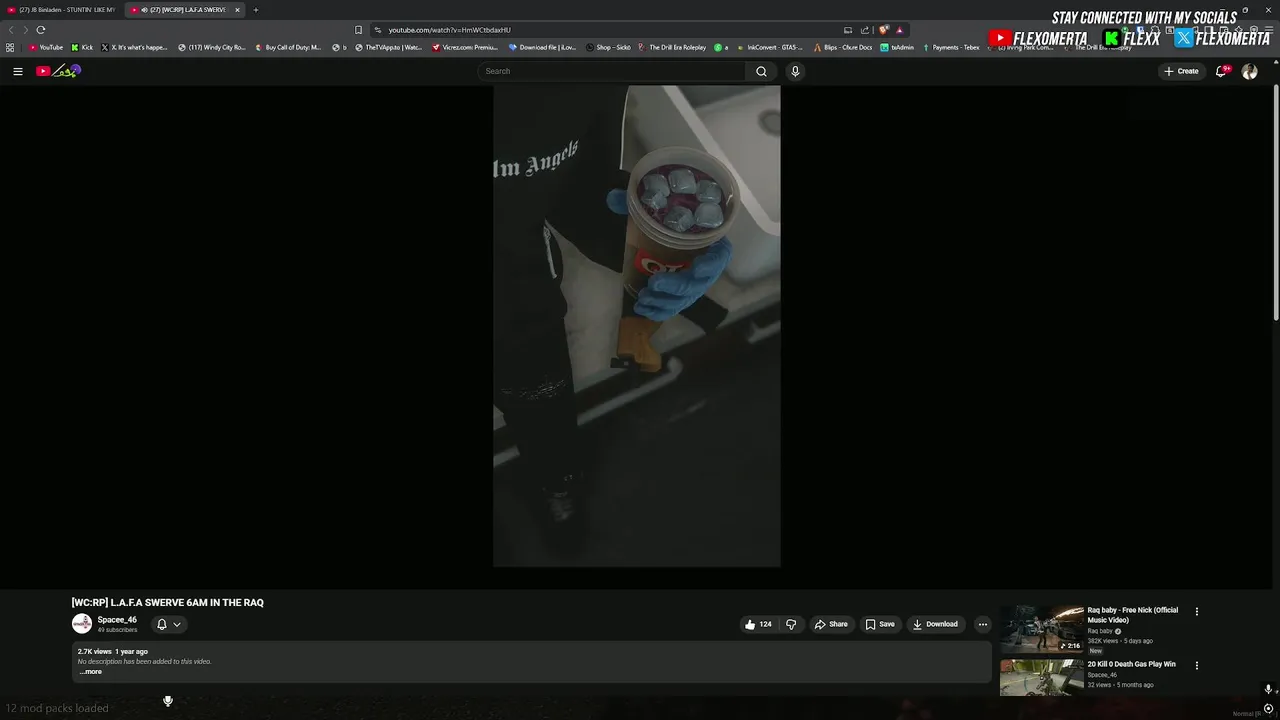Open the Buy Call of Duty bookmark
The height and width of the screenshot is (720, 1280).
[x=289, y=47]
